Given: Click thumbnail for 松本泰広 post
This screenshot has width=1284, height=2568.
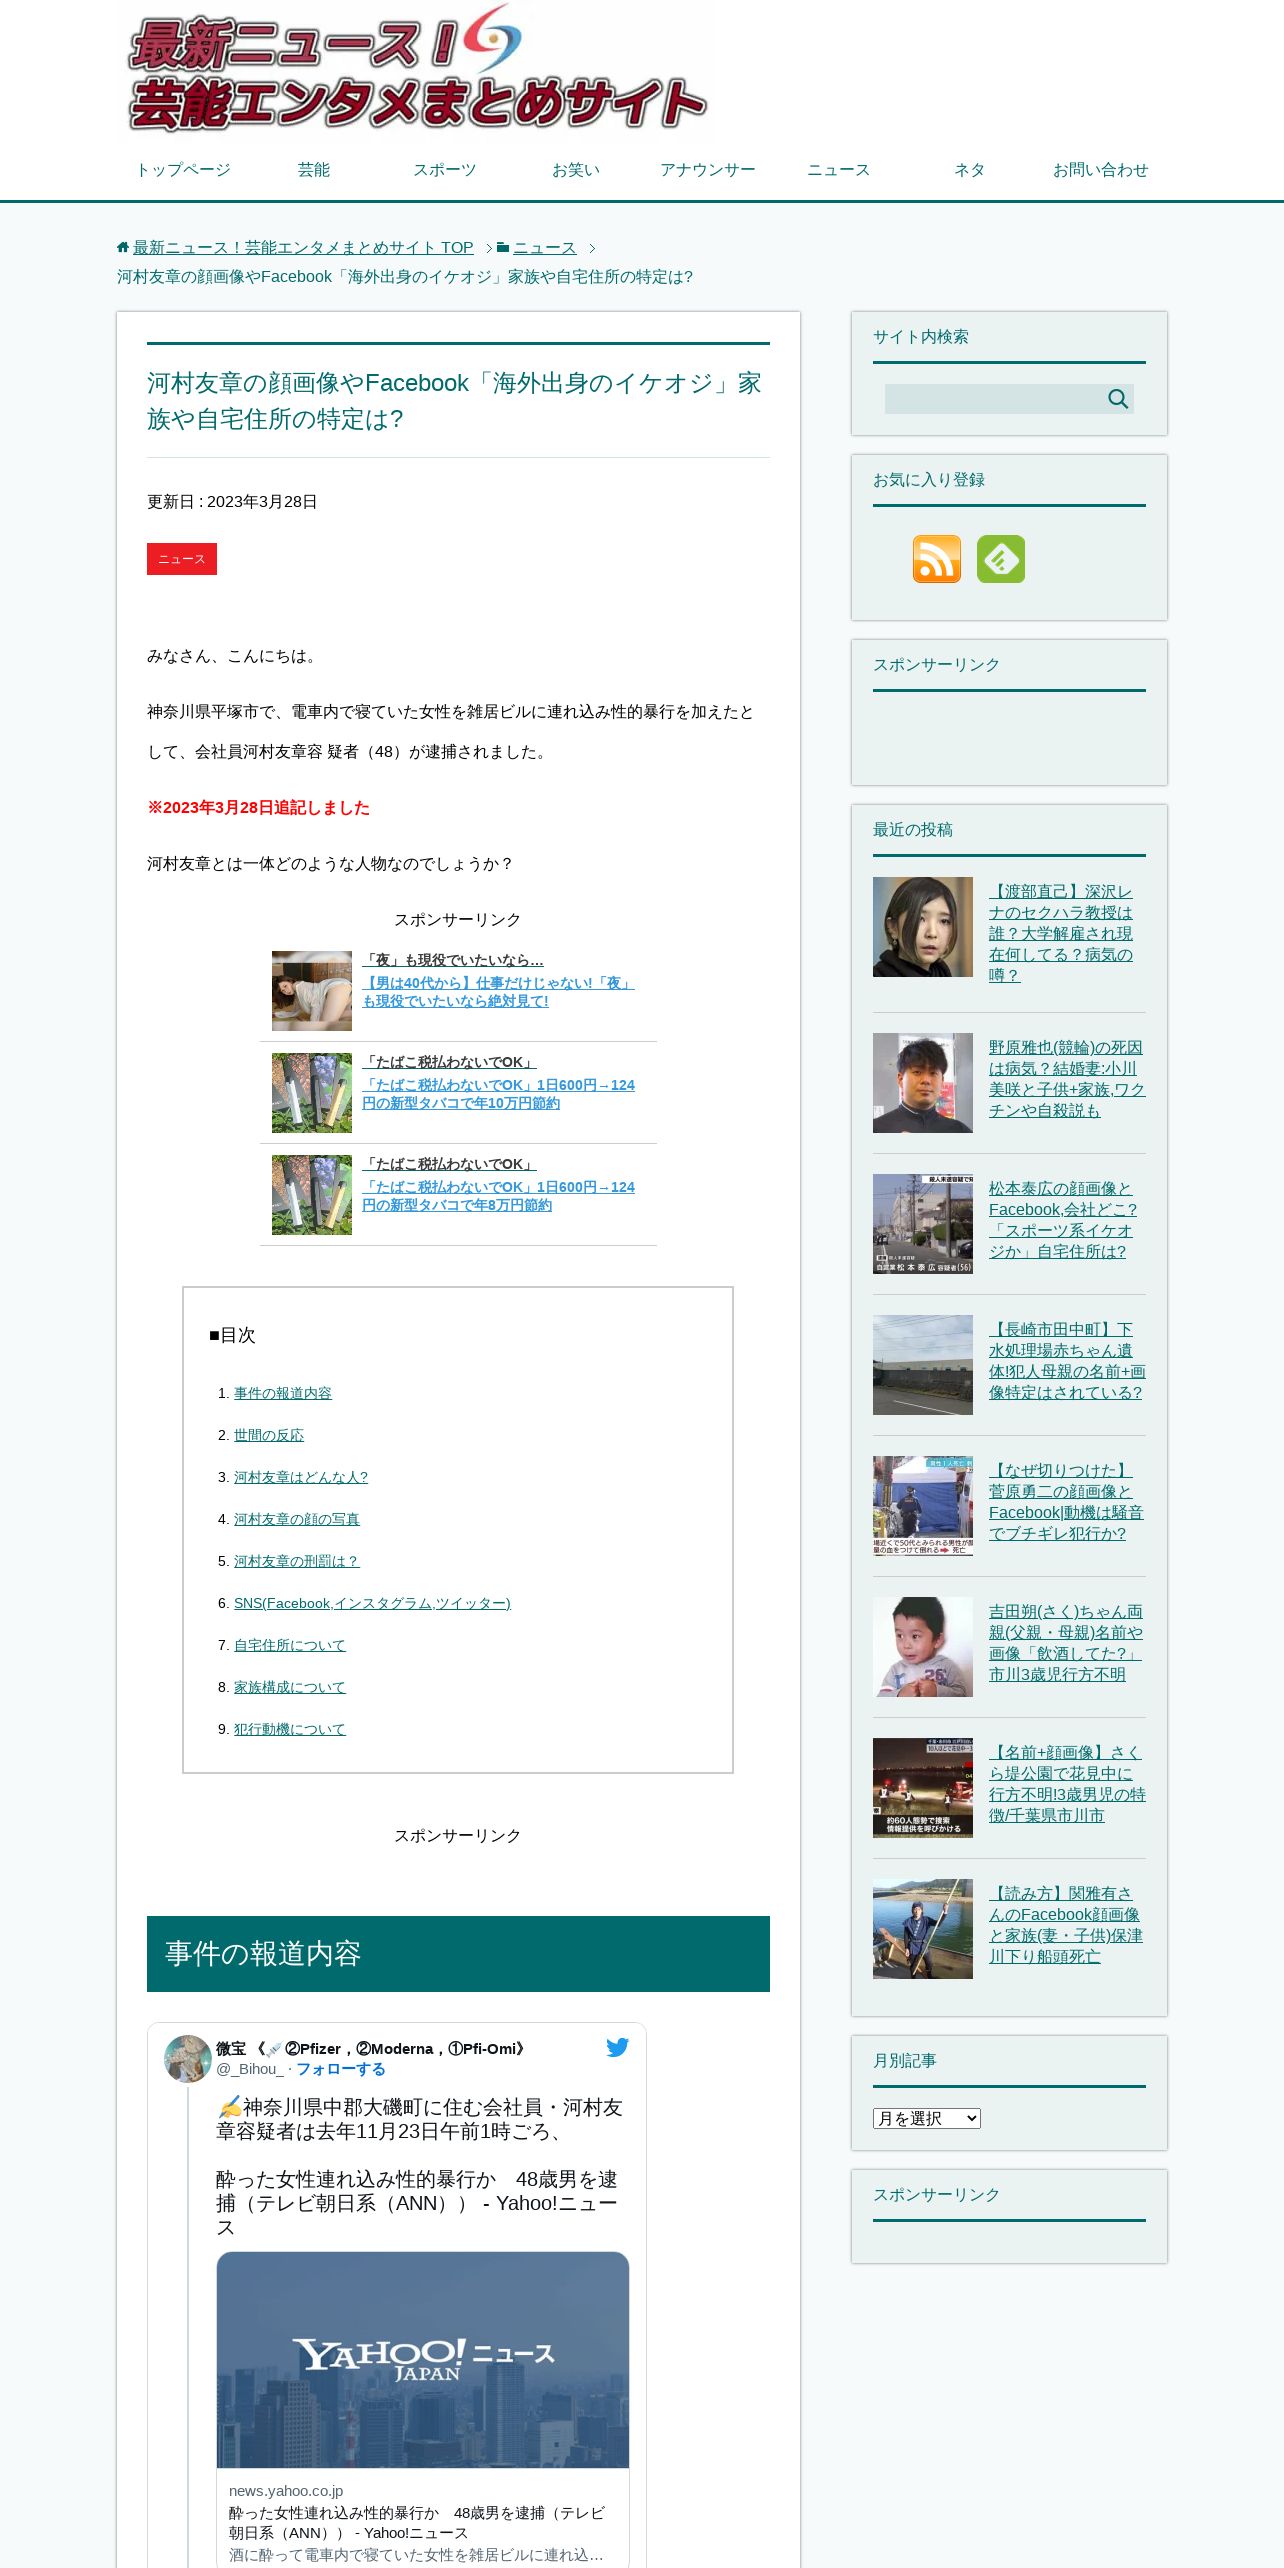Looking at the screenshot, I should pyautogui.click(x=923, y=1224).
